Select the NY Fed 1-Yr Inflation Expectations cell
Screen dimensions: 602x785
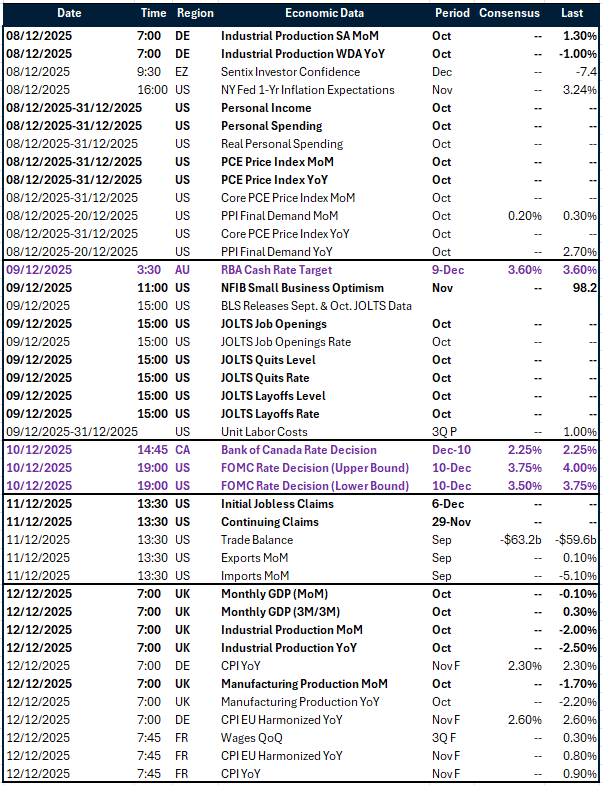(x=307, y=90)
